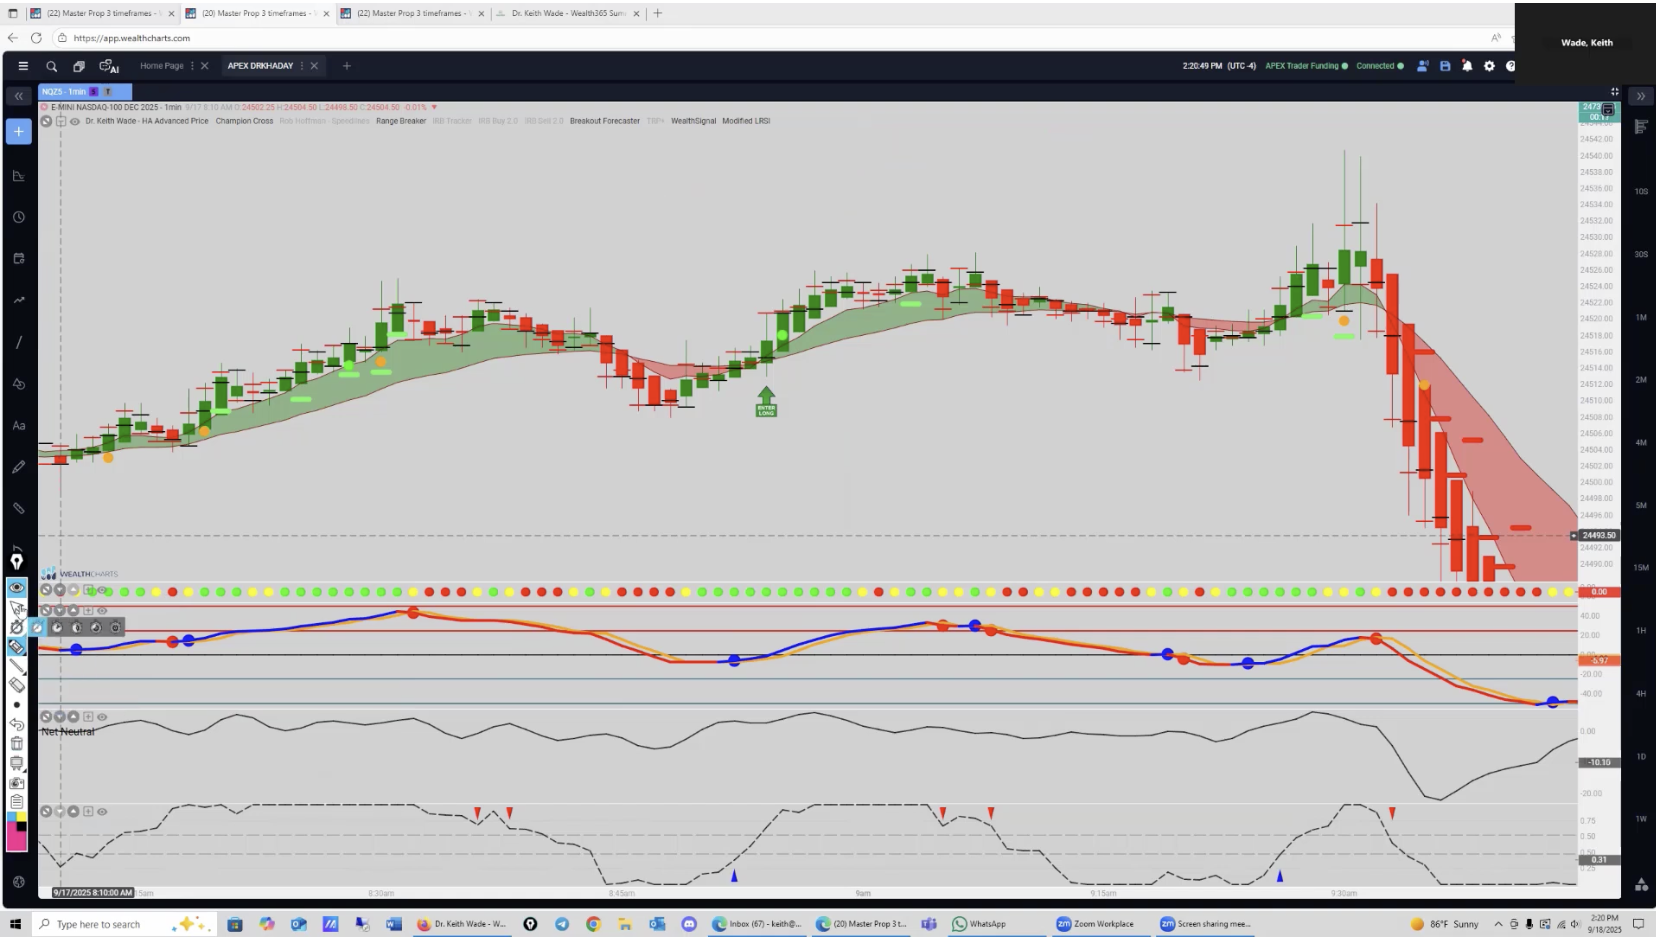Open the notifications bell
Screen dimensions: 1656x944
tap(1467, 66)
